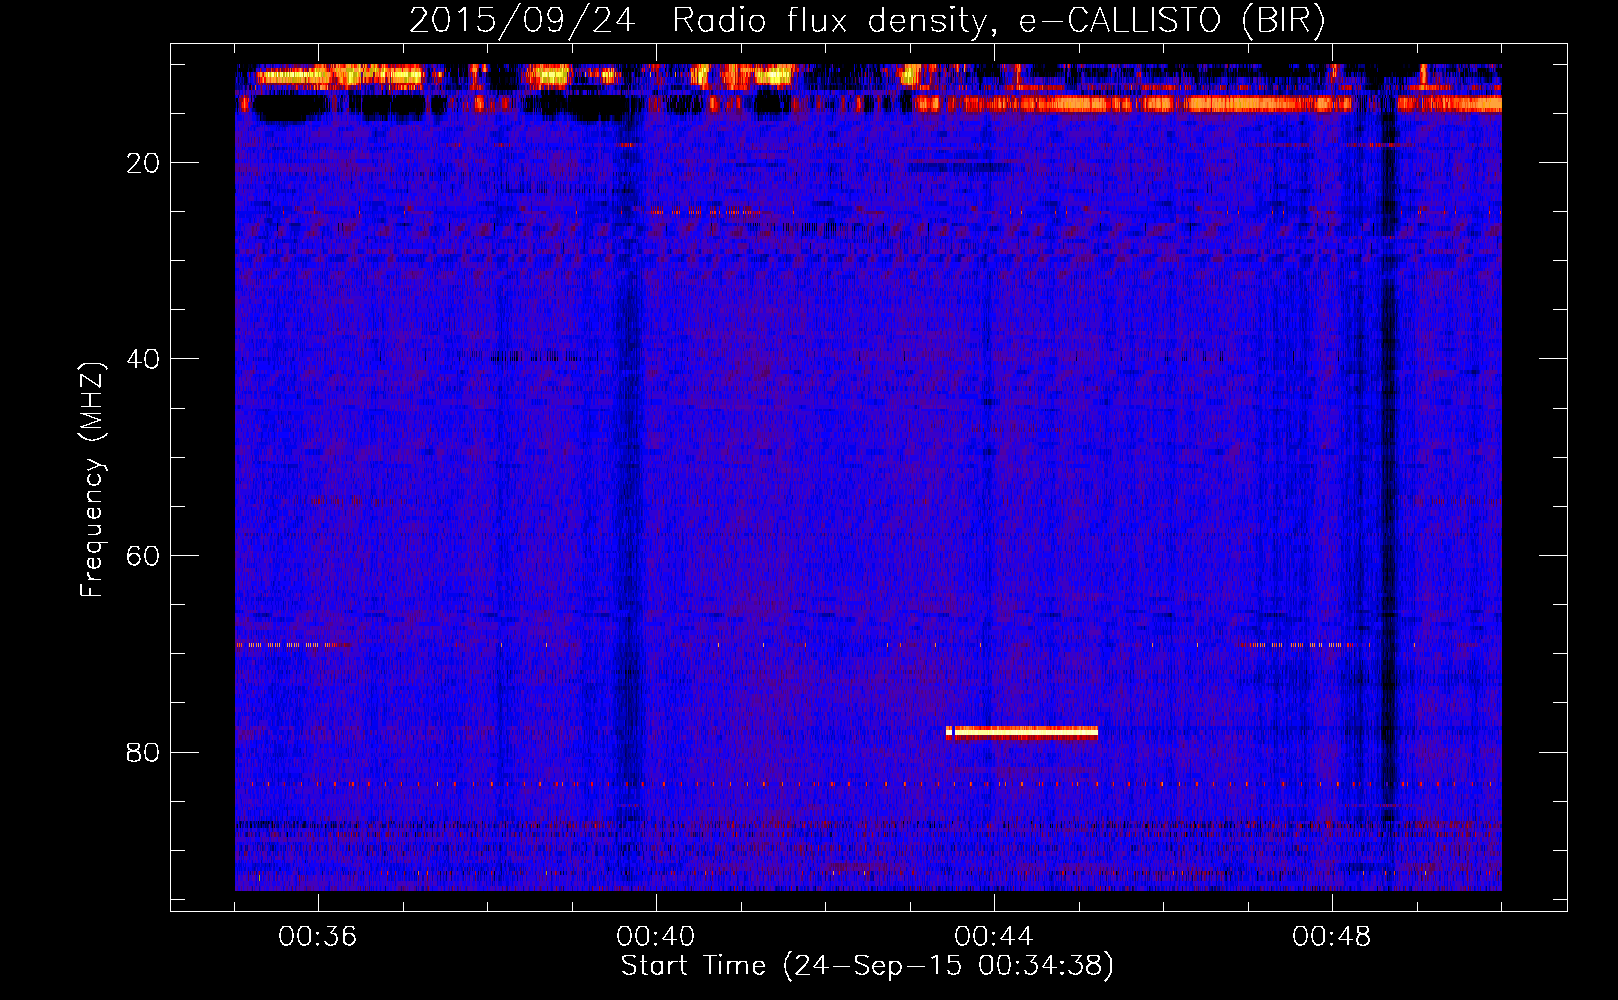1618x1000 pixels.
Task: Click the 20 frequency tick label
Action: [x=144, y=163]
